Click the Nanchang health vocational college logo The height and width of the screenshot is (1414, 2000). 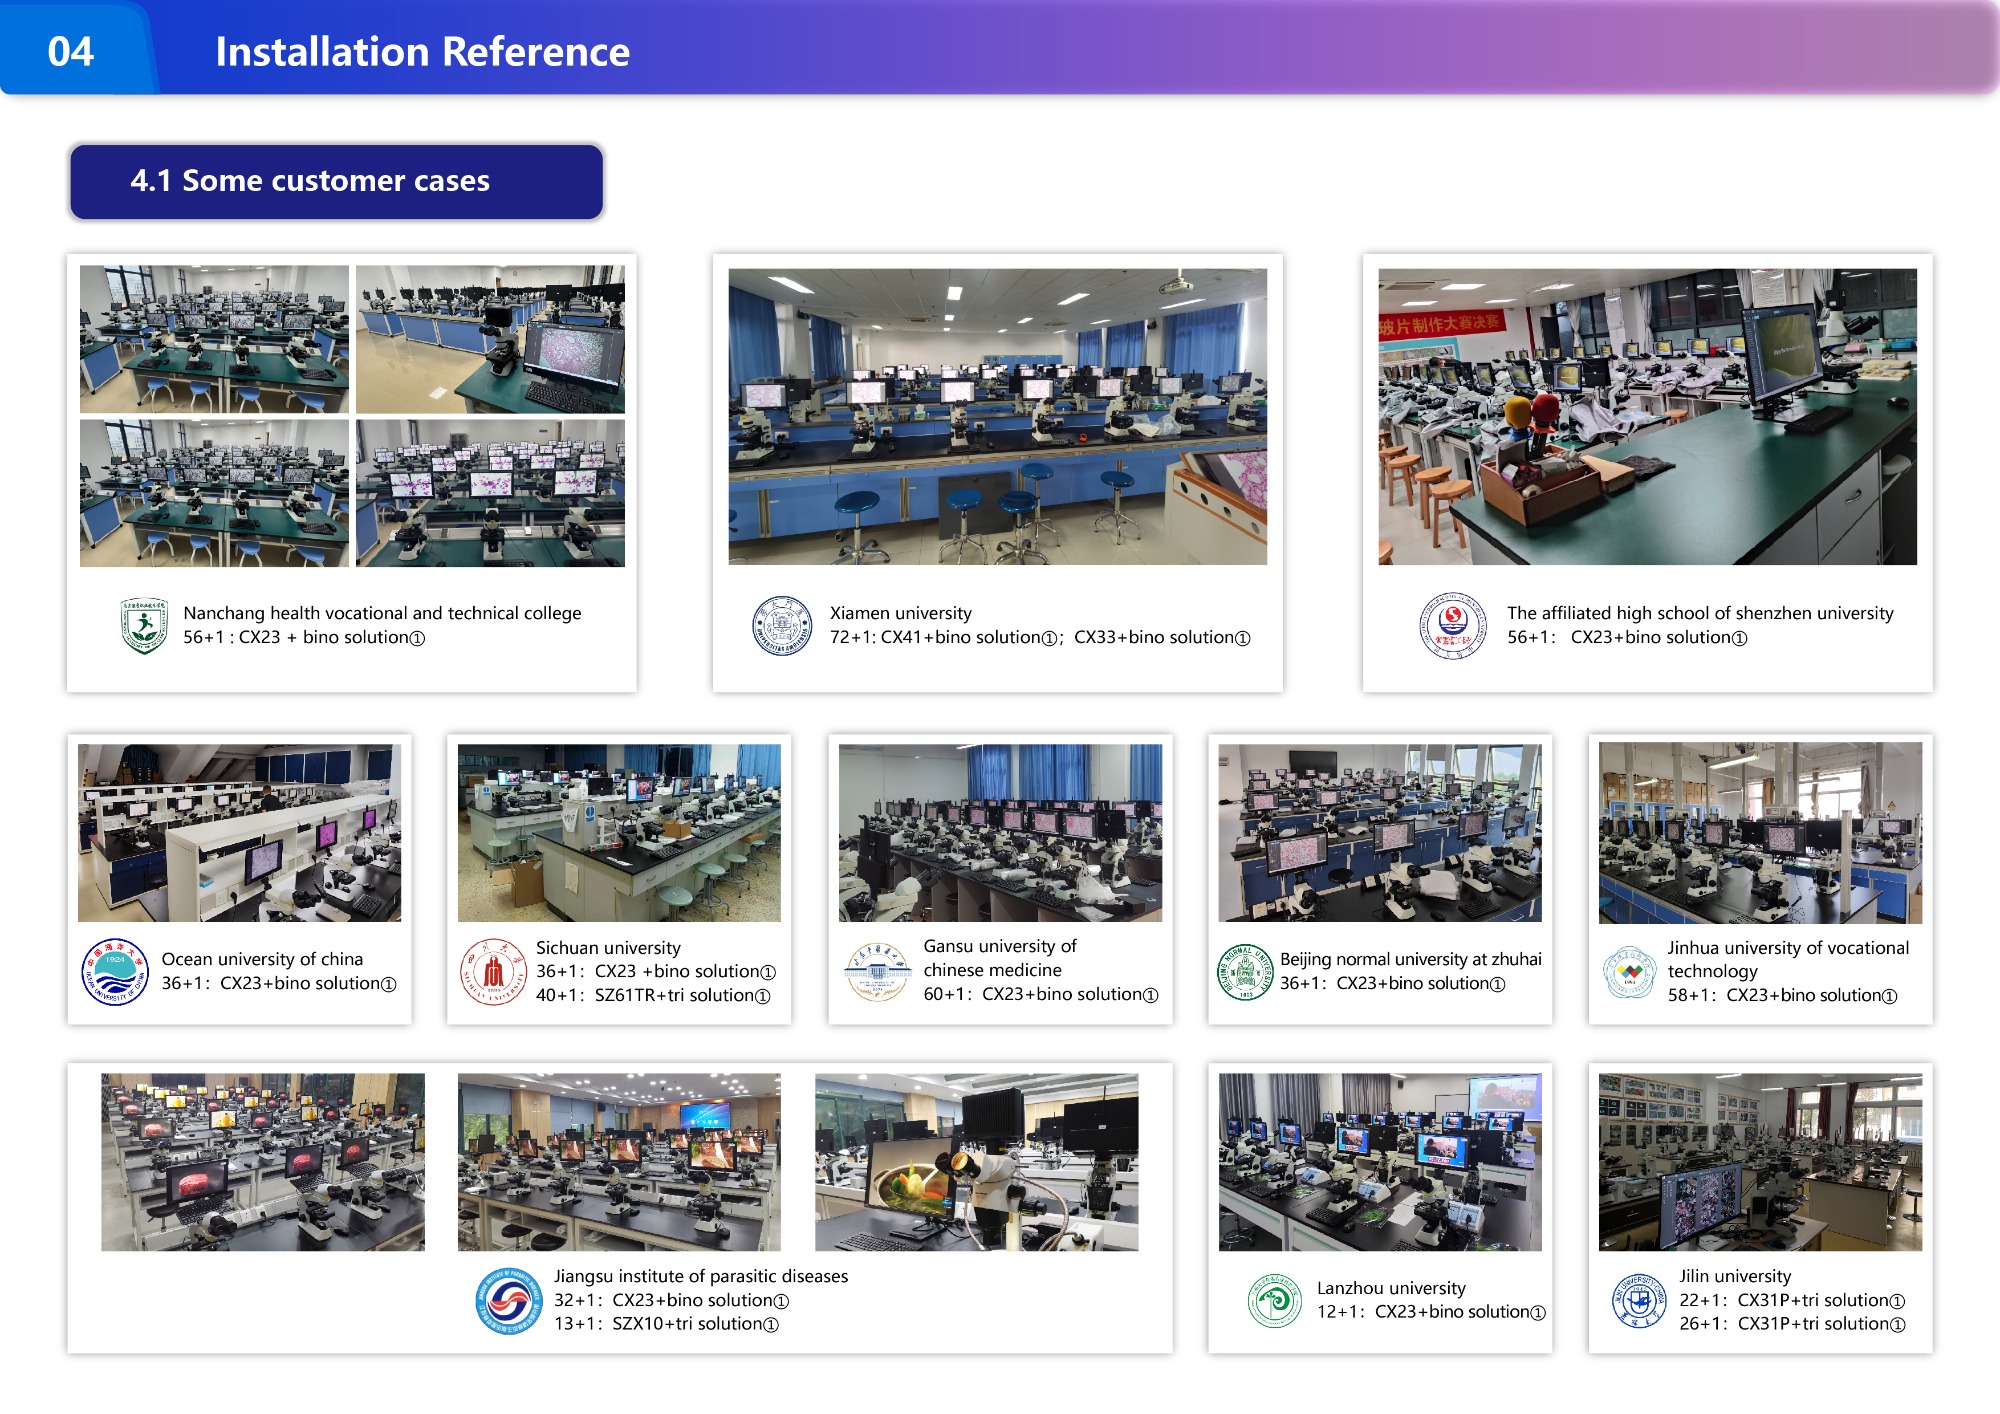tap(144, 626)
